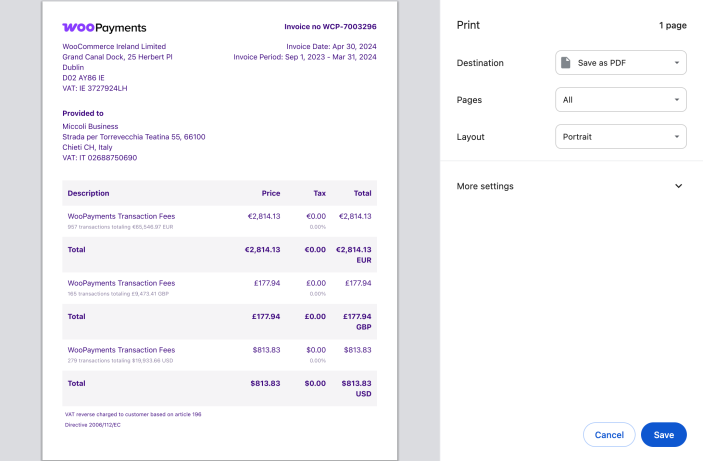Select the VAT number IE 3727924LH text
Image resolution: width=703 pixels, height=461 pixels.
point(95,88)
